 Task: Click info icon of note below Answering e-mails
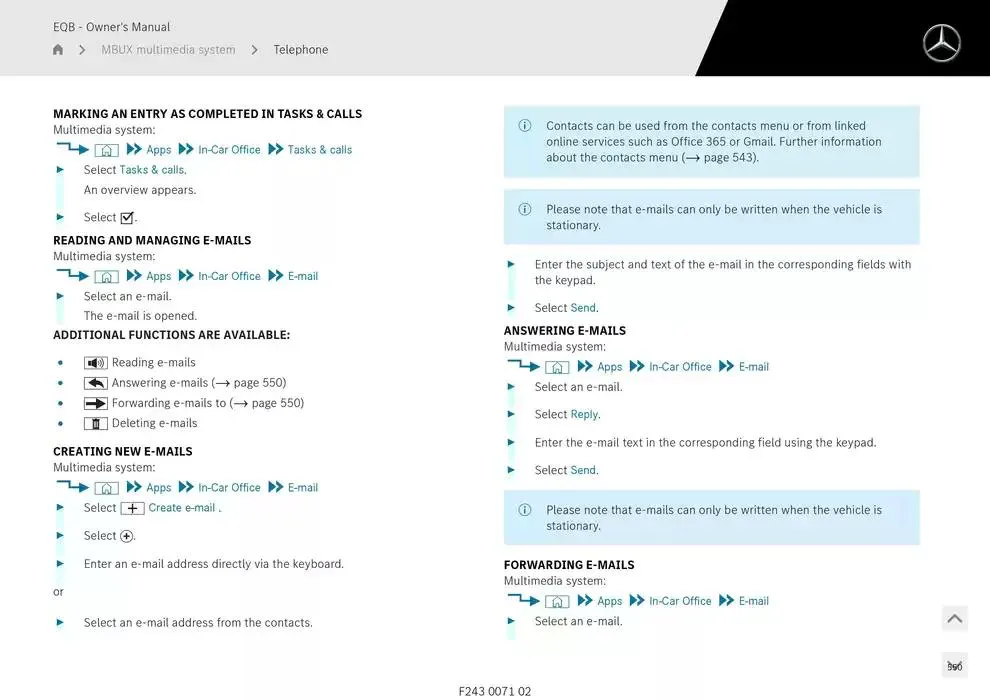point(525,509)
